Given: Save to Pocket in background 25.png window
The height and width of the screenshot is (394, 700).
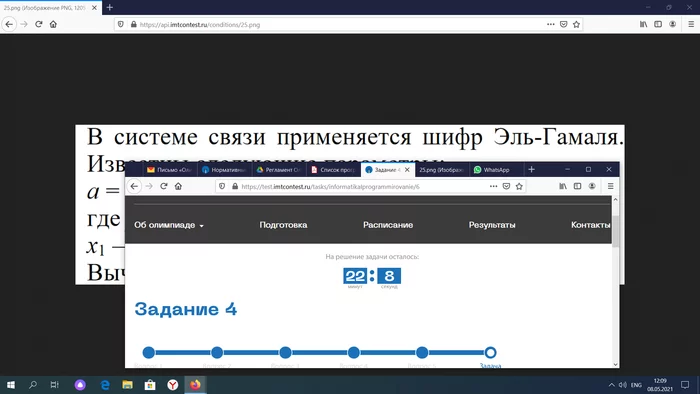Looking at the screenshot, I should pyautogui.click(x=563, y=25).
